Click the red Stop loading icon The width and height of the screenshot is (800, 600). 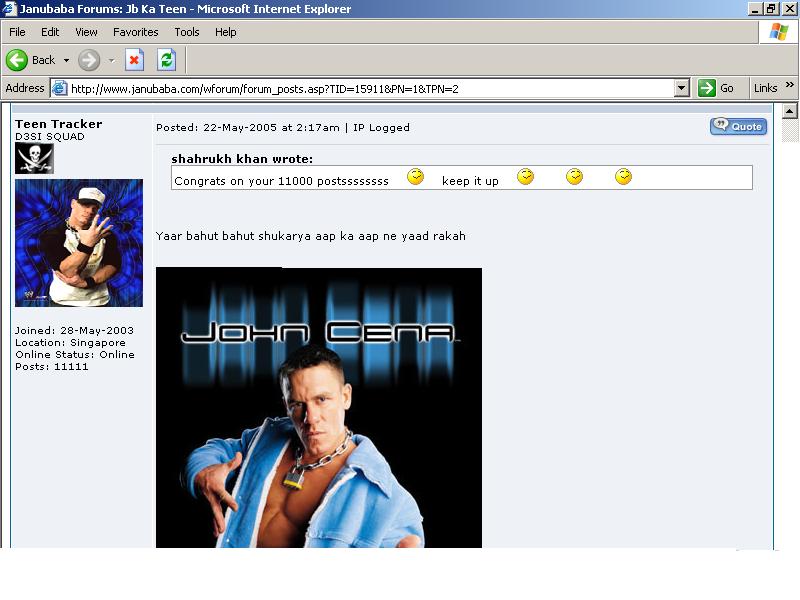click(134, 60)
